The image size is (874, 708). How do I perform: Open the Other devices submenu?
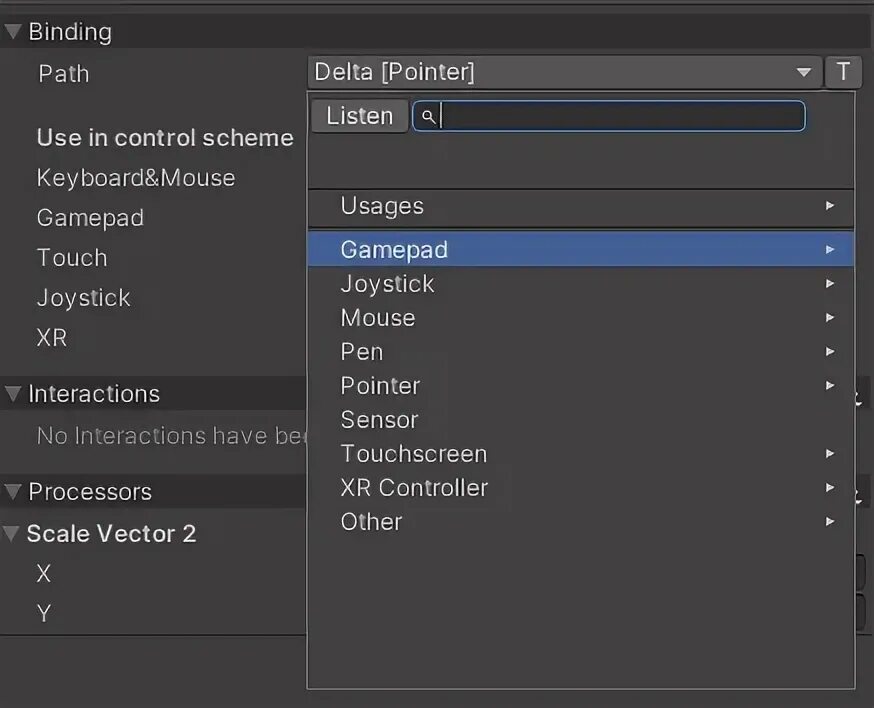pyautogui.click(x=581, y=522)
